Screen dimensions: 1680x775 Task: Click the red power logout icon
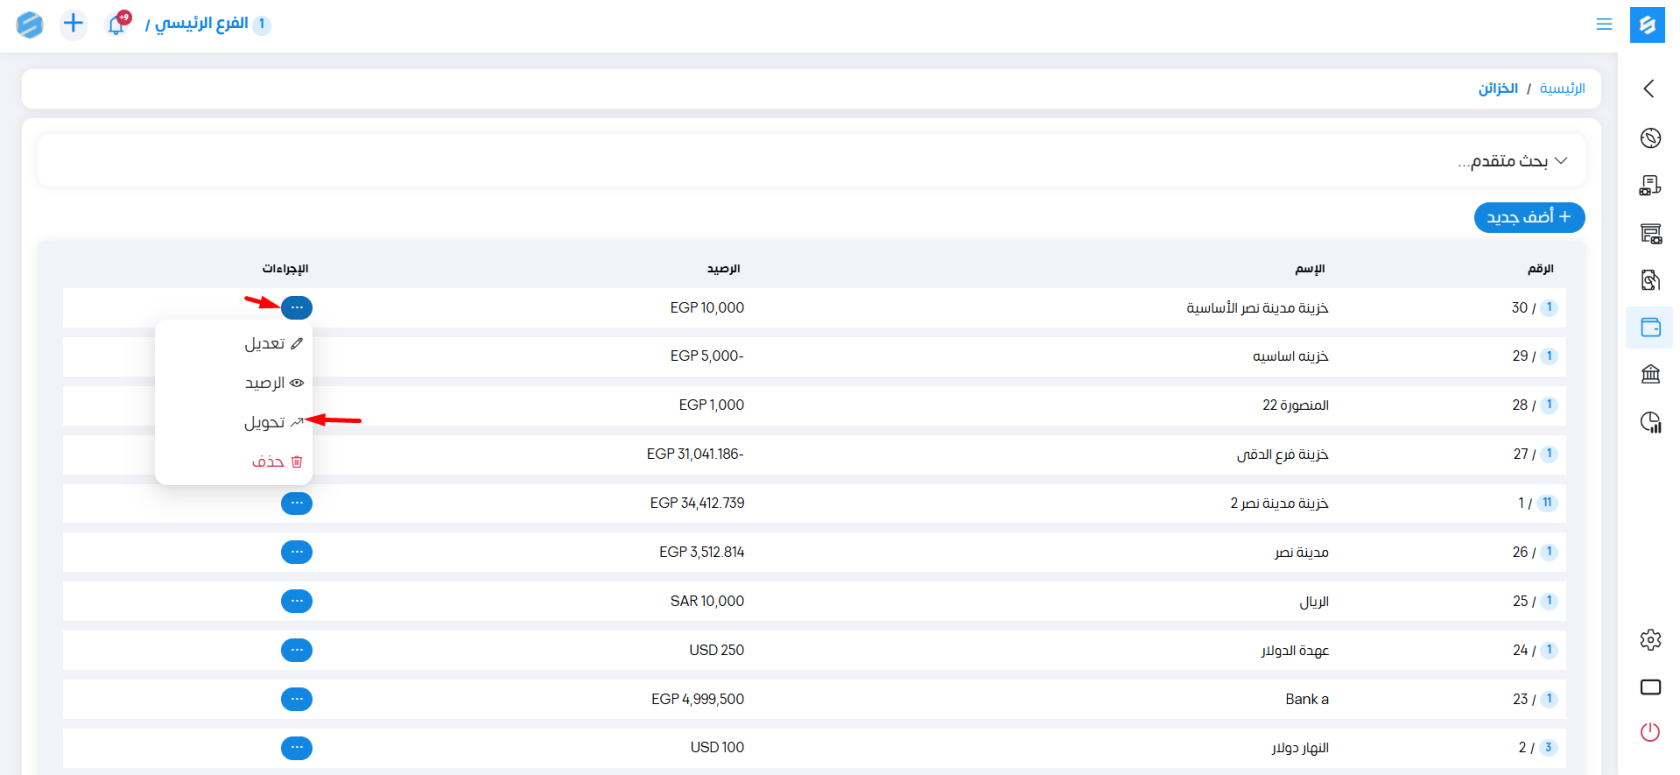point(1650,732)
